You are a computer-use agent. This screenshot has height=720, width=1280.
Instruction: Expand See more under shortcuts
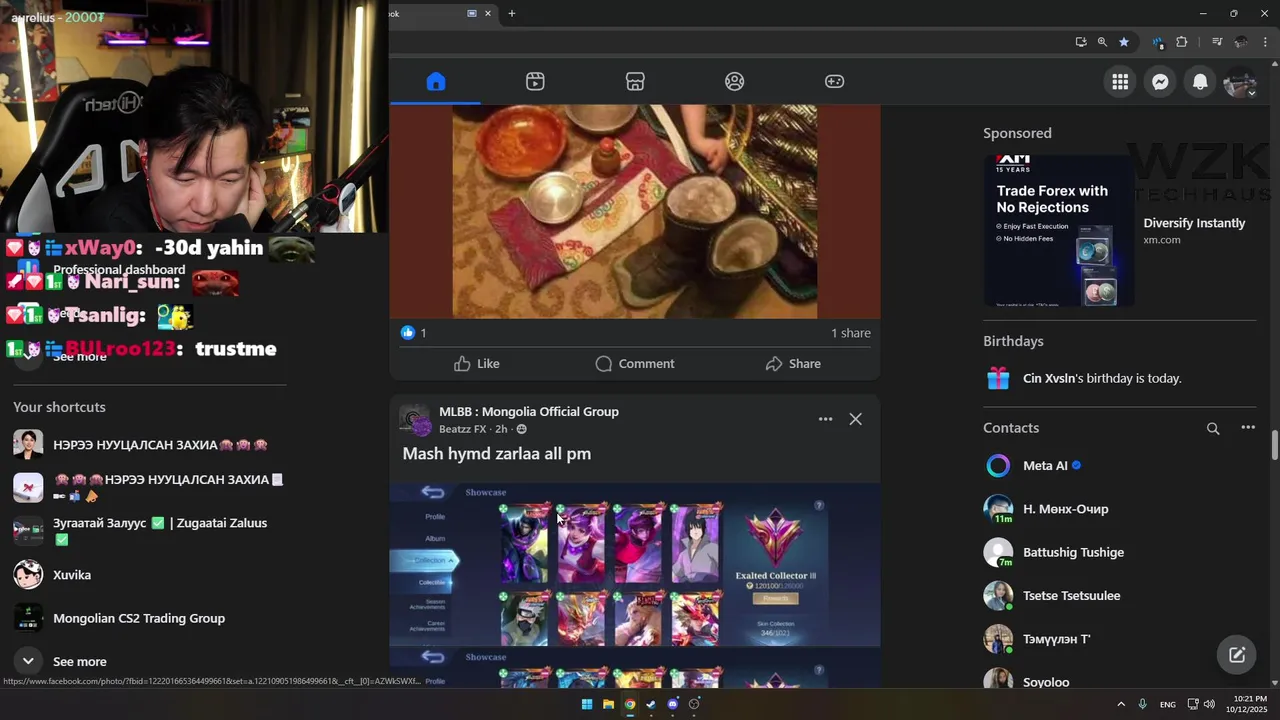(79, 662)
